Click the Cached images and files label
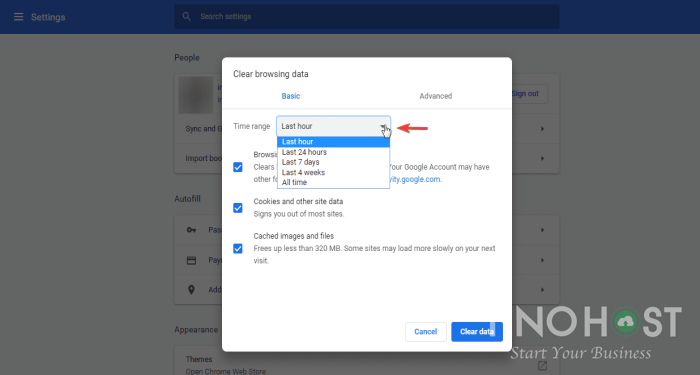 click(294, 236)
